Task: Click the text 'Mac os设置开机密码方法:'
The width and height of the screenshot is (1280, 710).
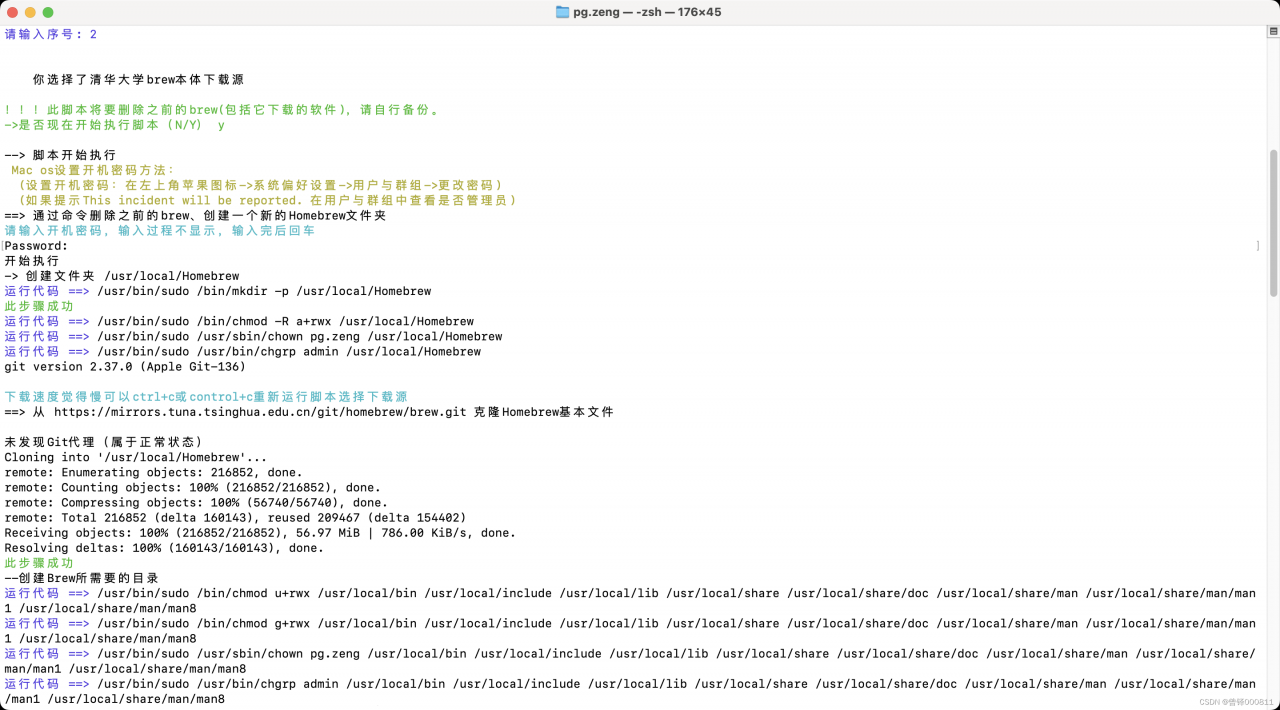Action: (93, 170)
